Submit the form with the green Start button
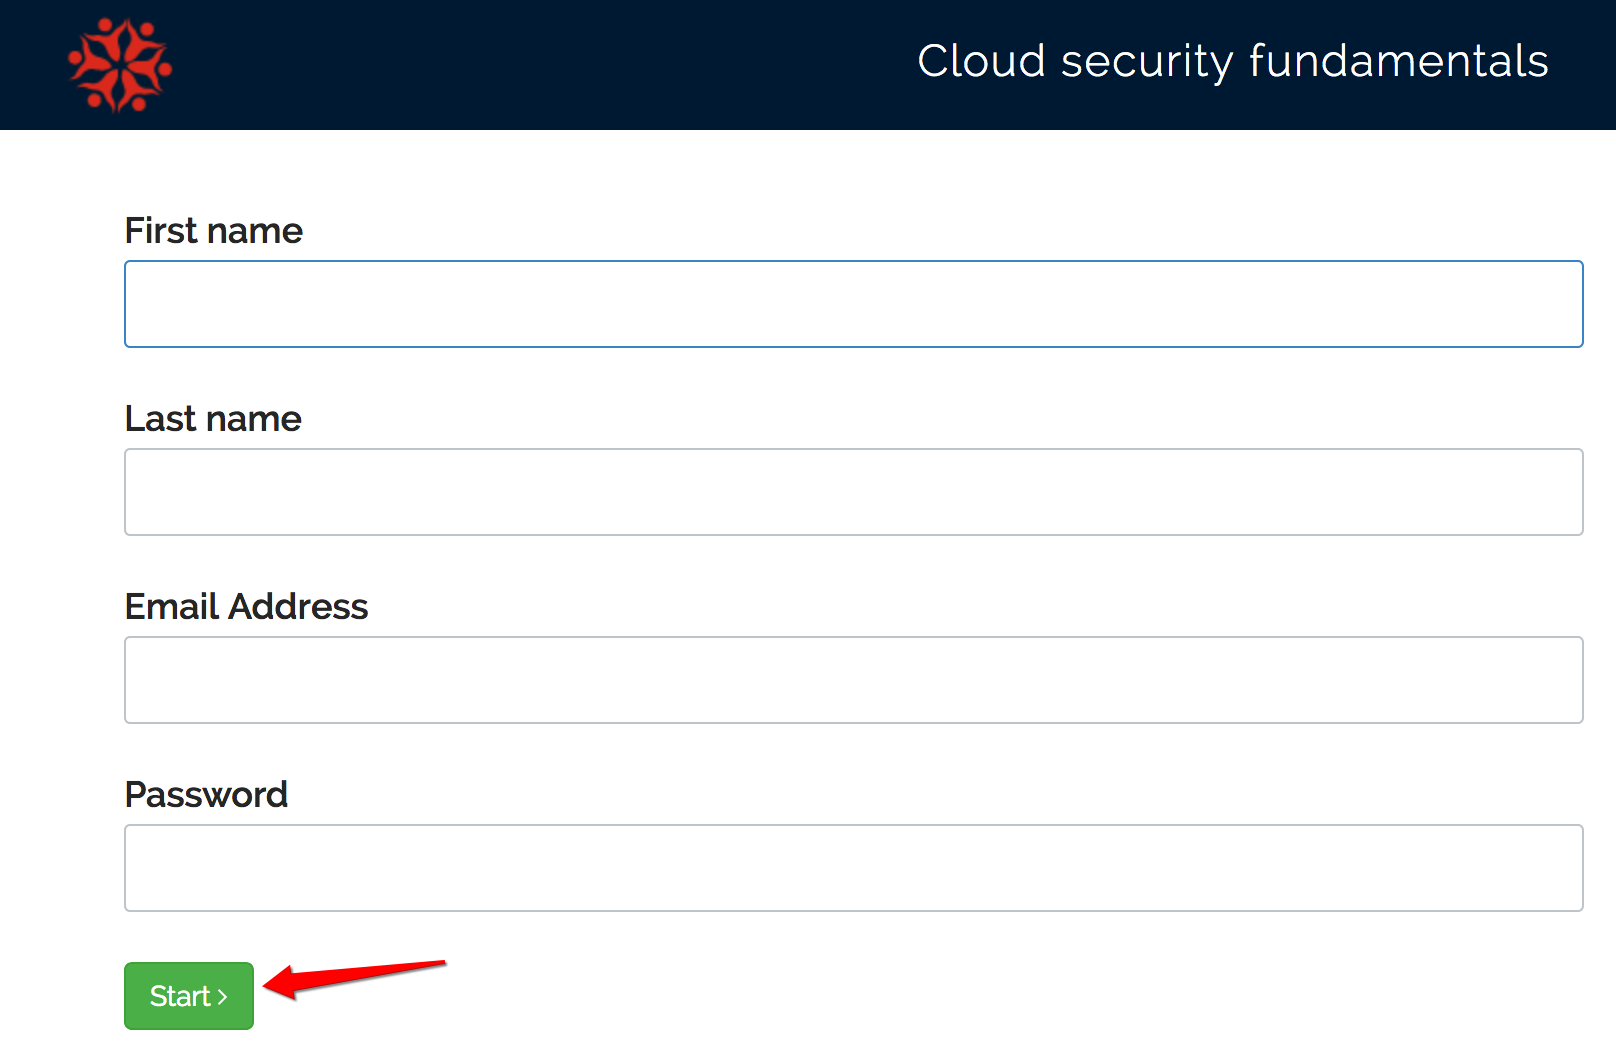Viewport: 1616px width, 1058px height. click(x=189, y=996)
